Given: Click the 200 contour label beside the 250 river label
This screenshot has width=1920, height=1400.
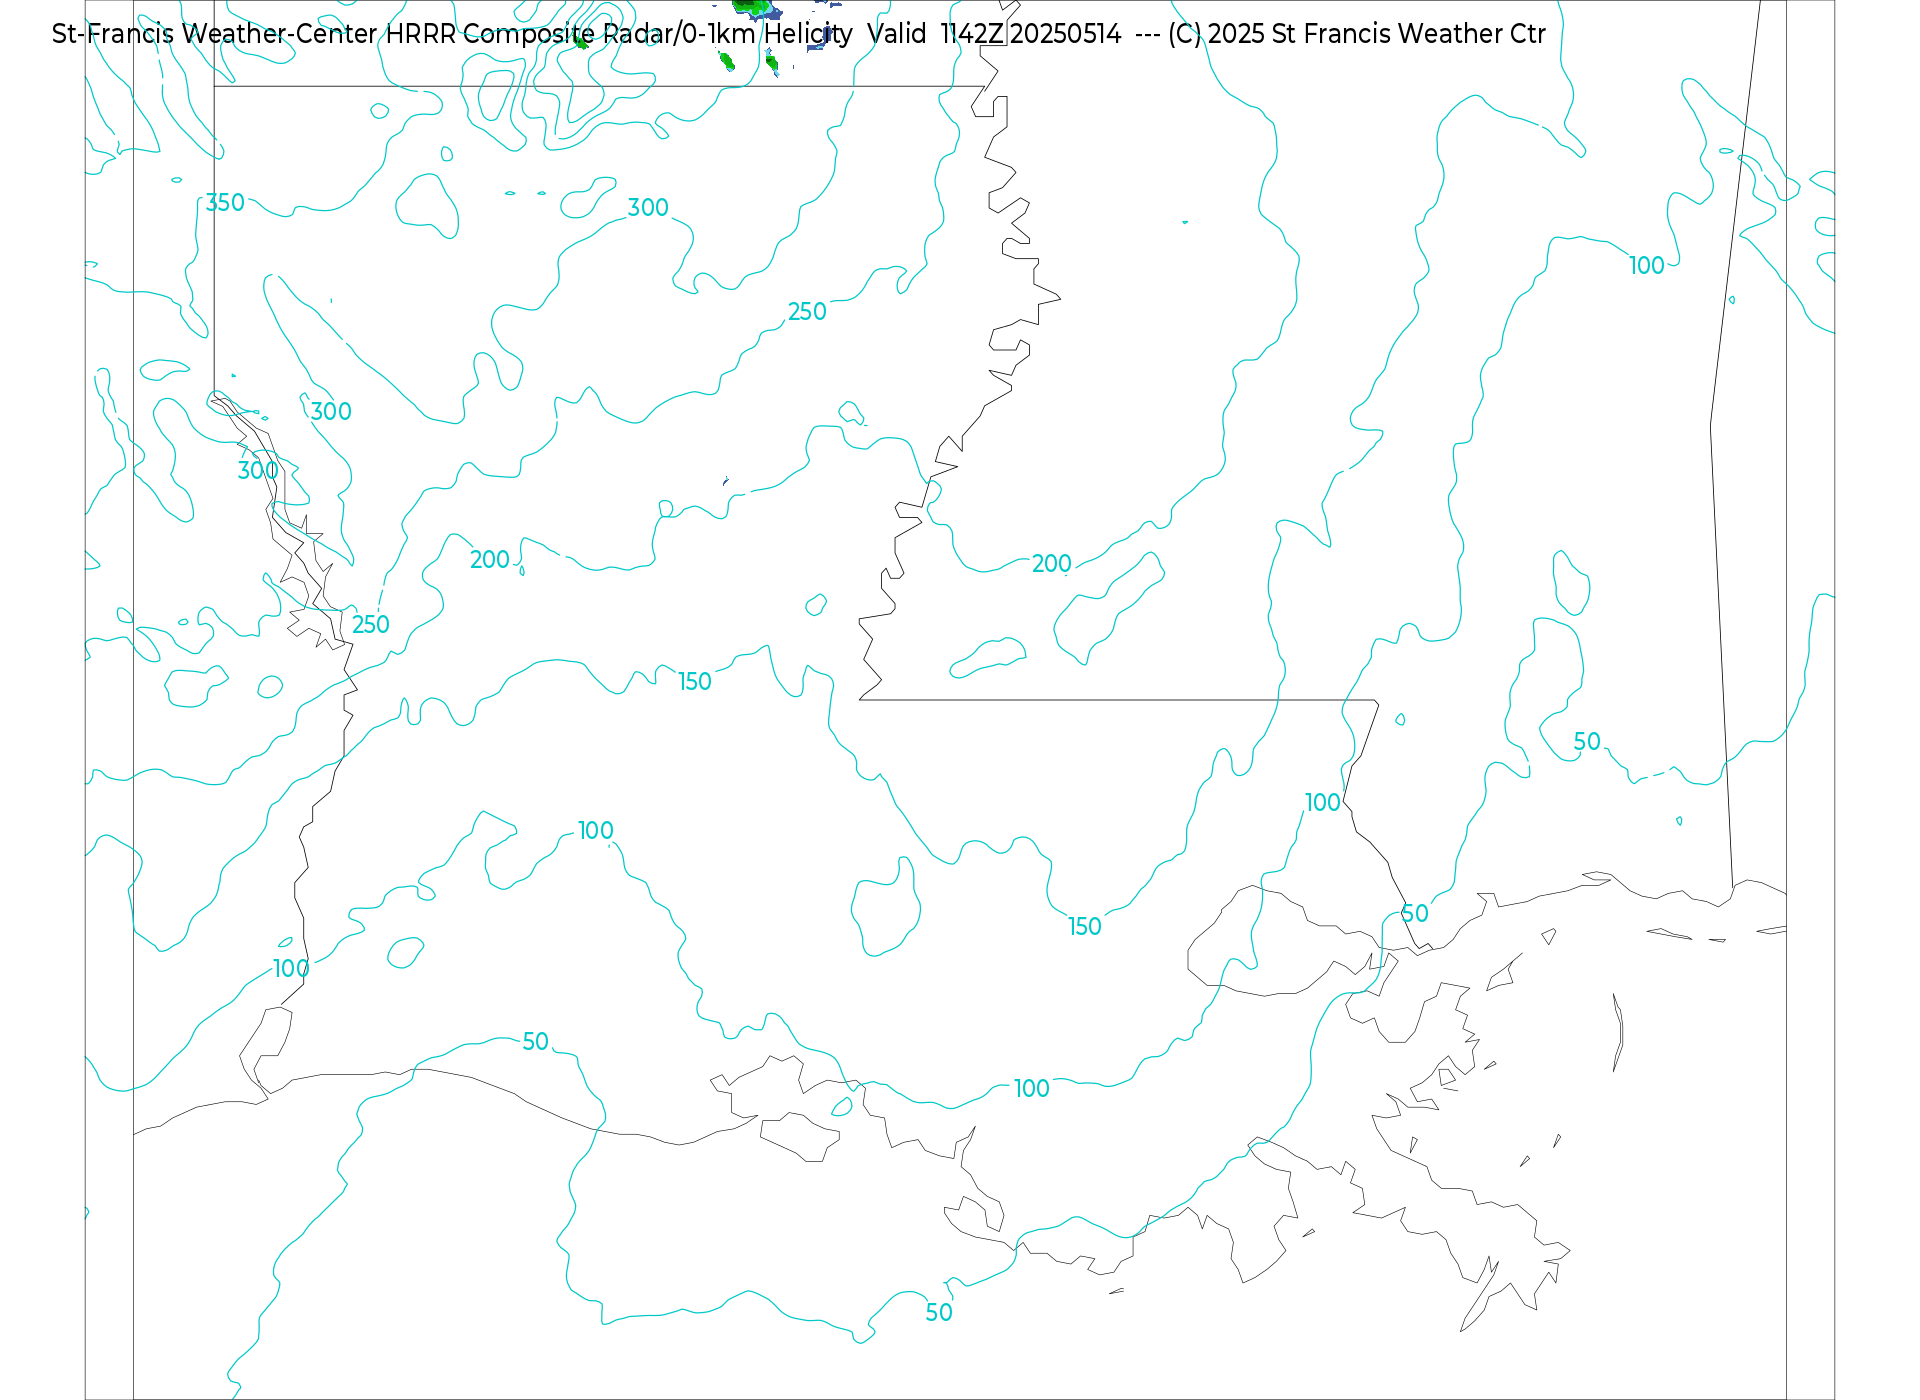Looking at the screenshot, I should [x=490, y=560].
